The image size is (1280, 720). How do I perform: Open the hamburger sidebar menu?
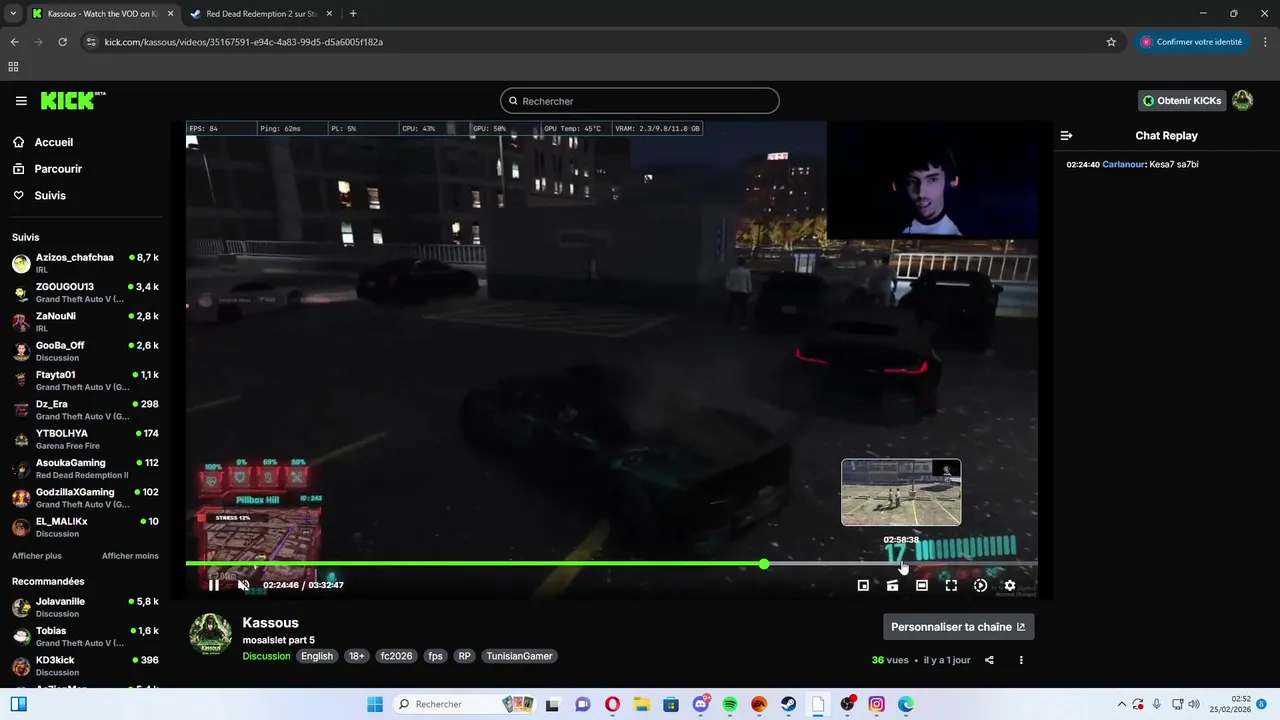[x=21, y=101]
